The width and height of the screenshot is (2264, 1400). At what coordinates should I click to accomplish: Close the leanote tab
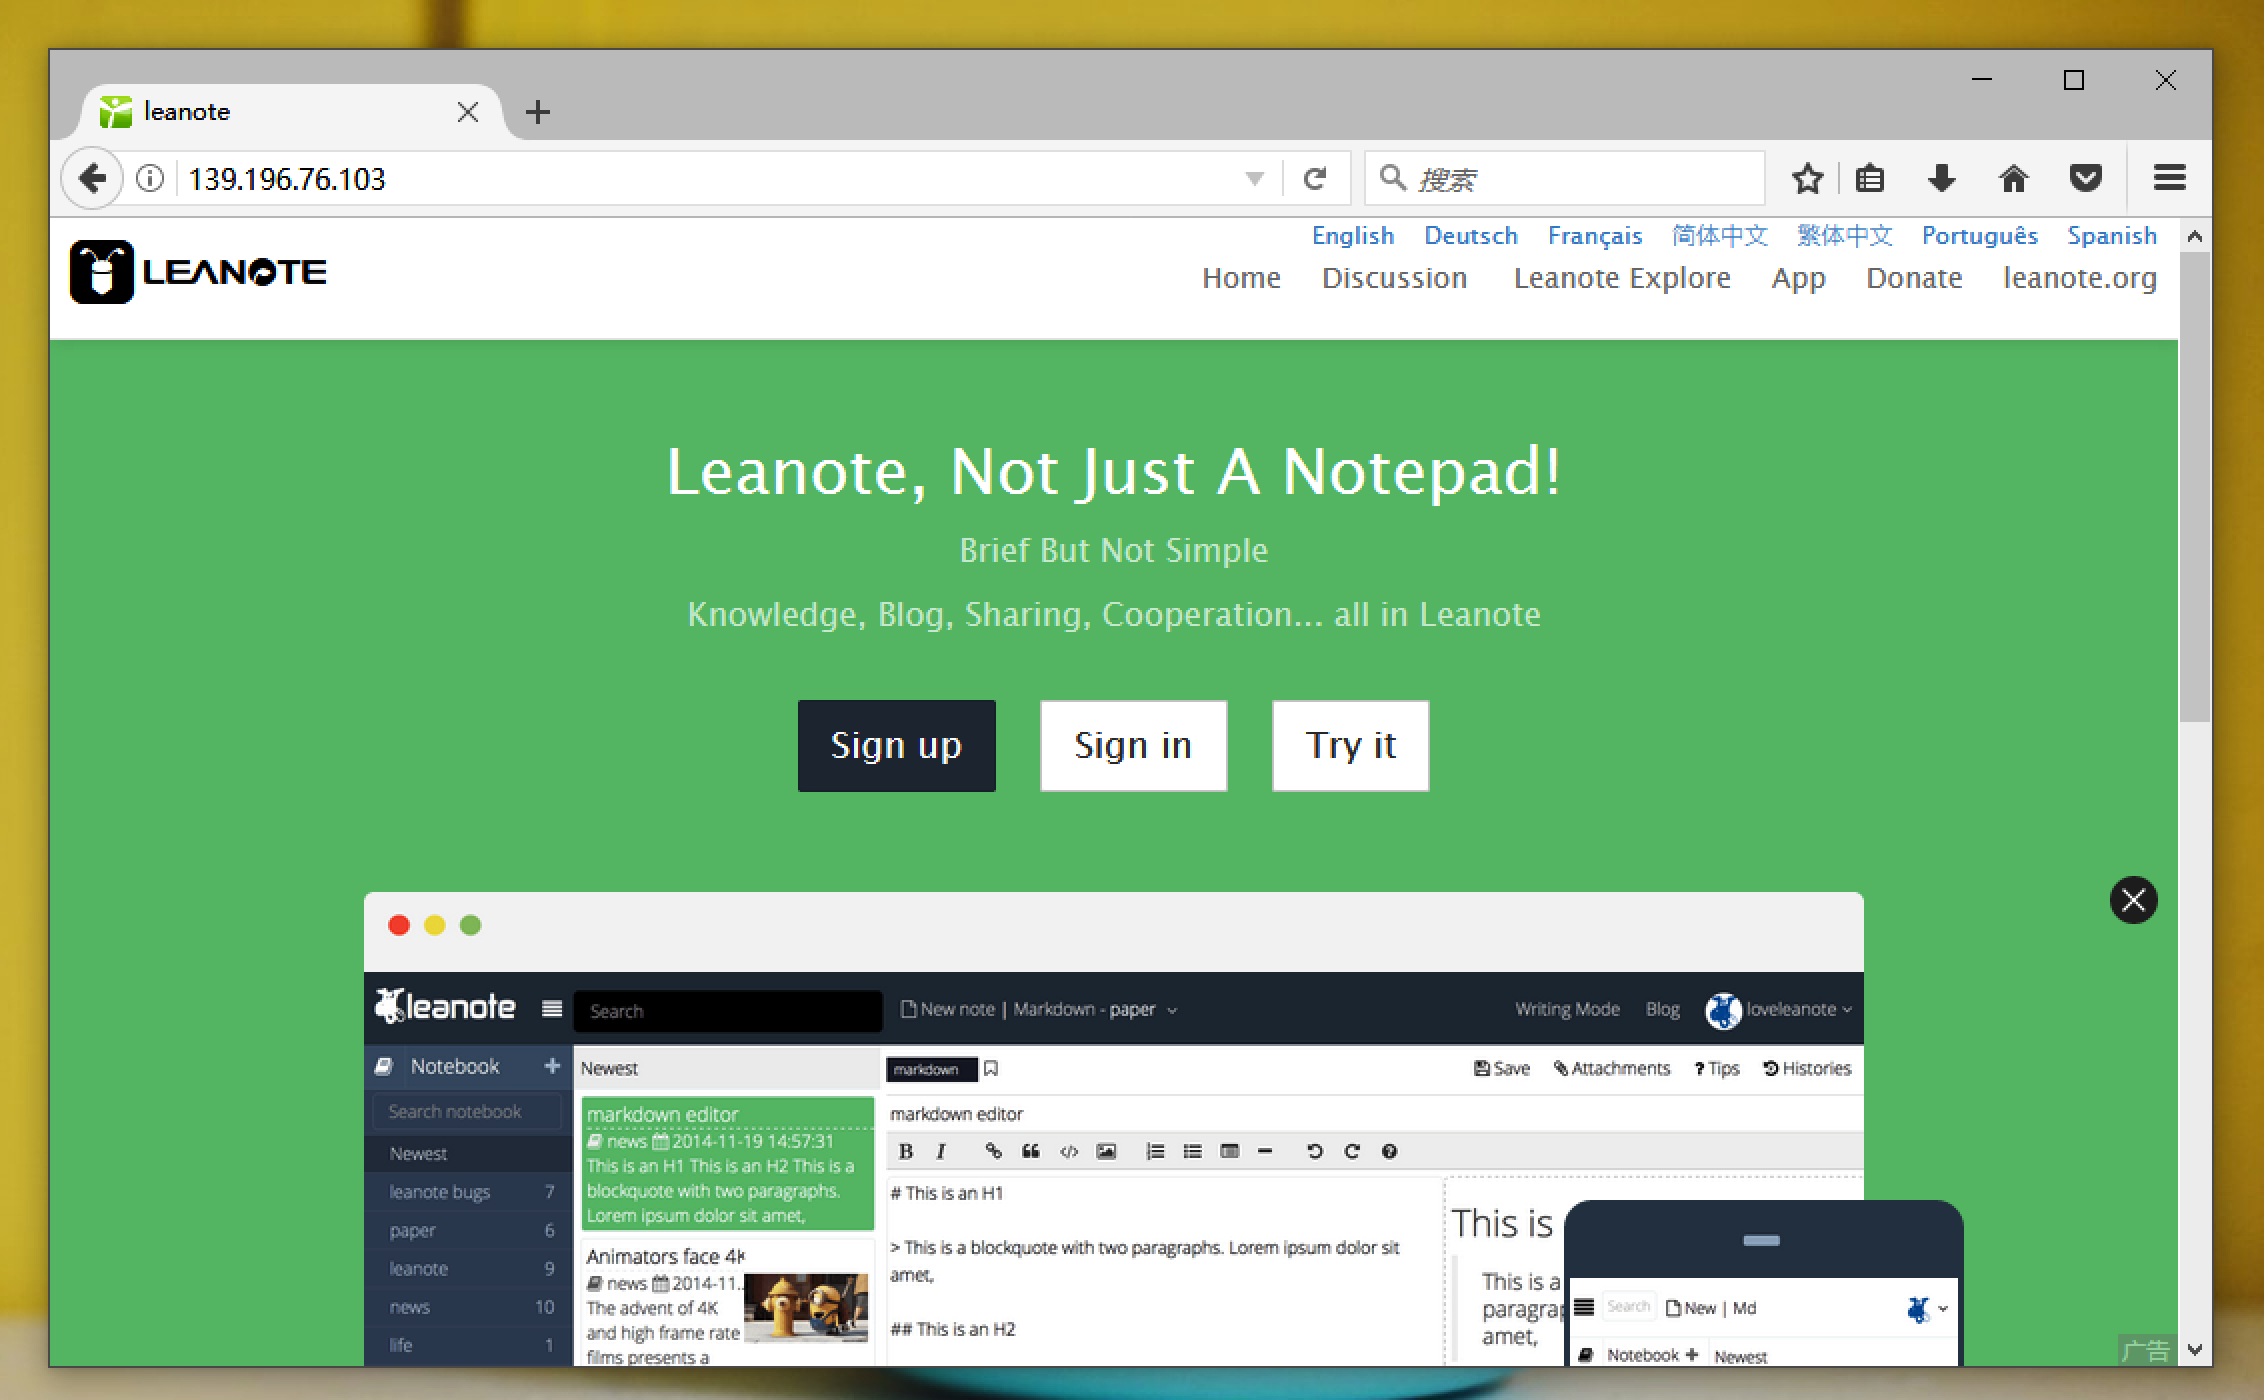point(468,112)
